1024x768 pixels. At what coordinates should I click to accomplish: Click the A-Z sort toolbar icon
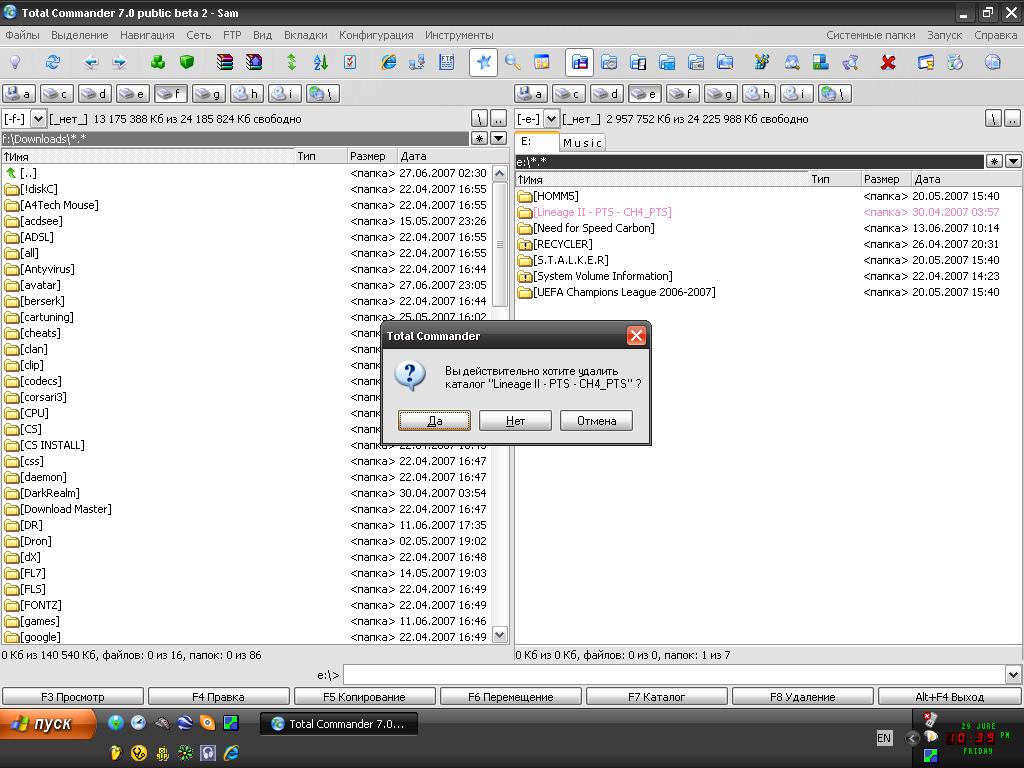(x=321, y=63)
